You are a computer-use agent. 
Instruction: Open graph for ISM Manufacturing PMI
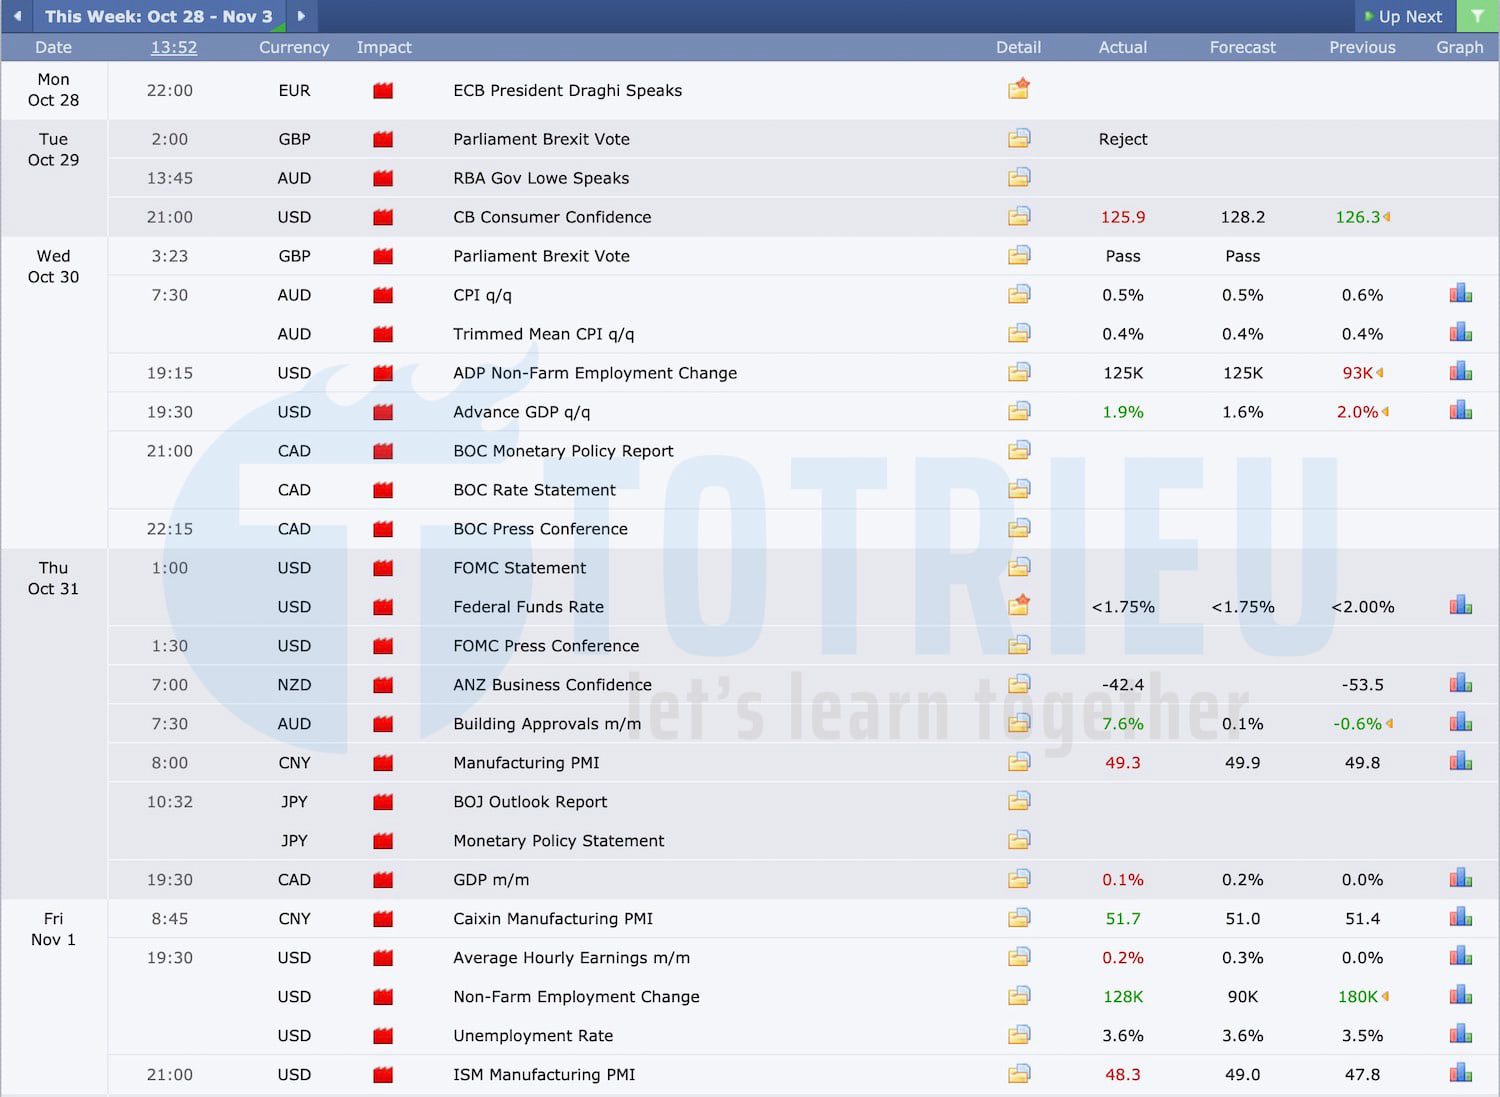[x=1460, y=1072]
